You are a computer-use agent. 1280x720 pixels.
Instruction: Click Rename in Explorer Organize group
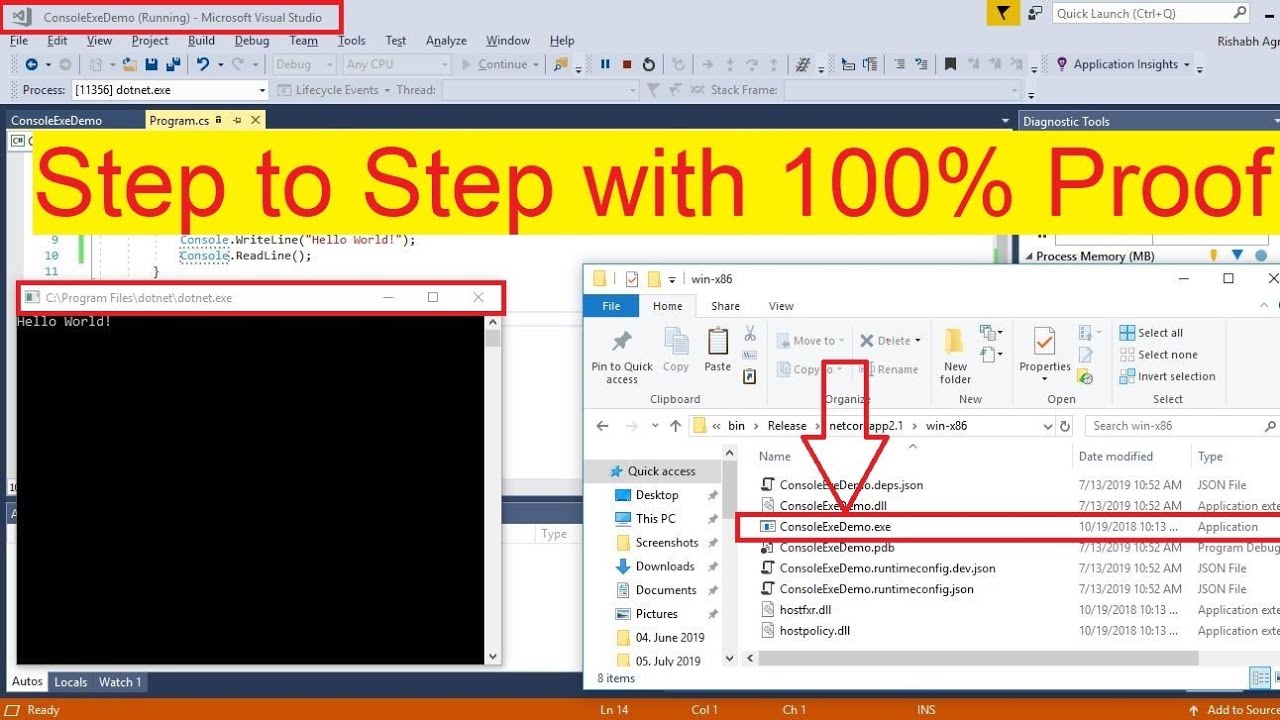point(888,370)
